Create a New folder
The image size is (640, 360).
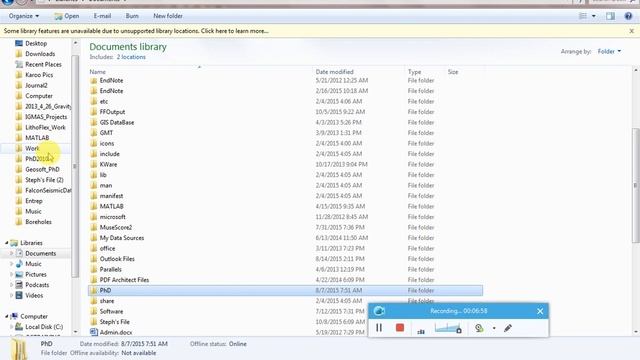point(168,16)
